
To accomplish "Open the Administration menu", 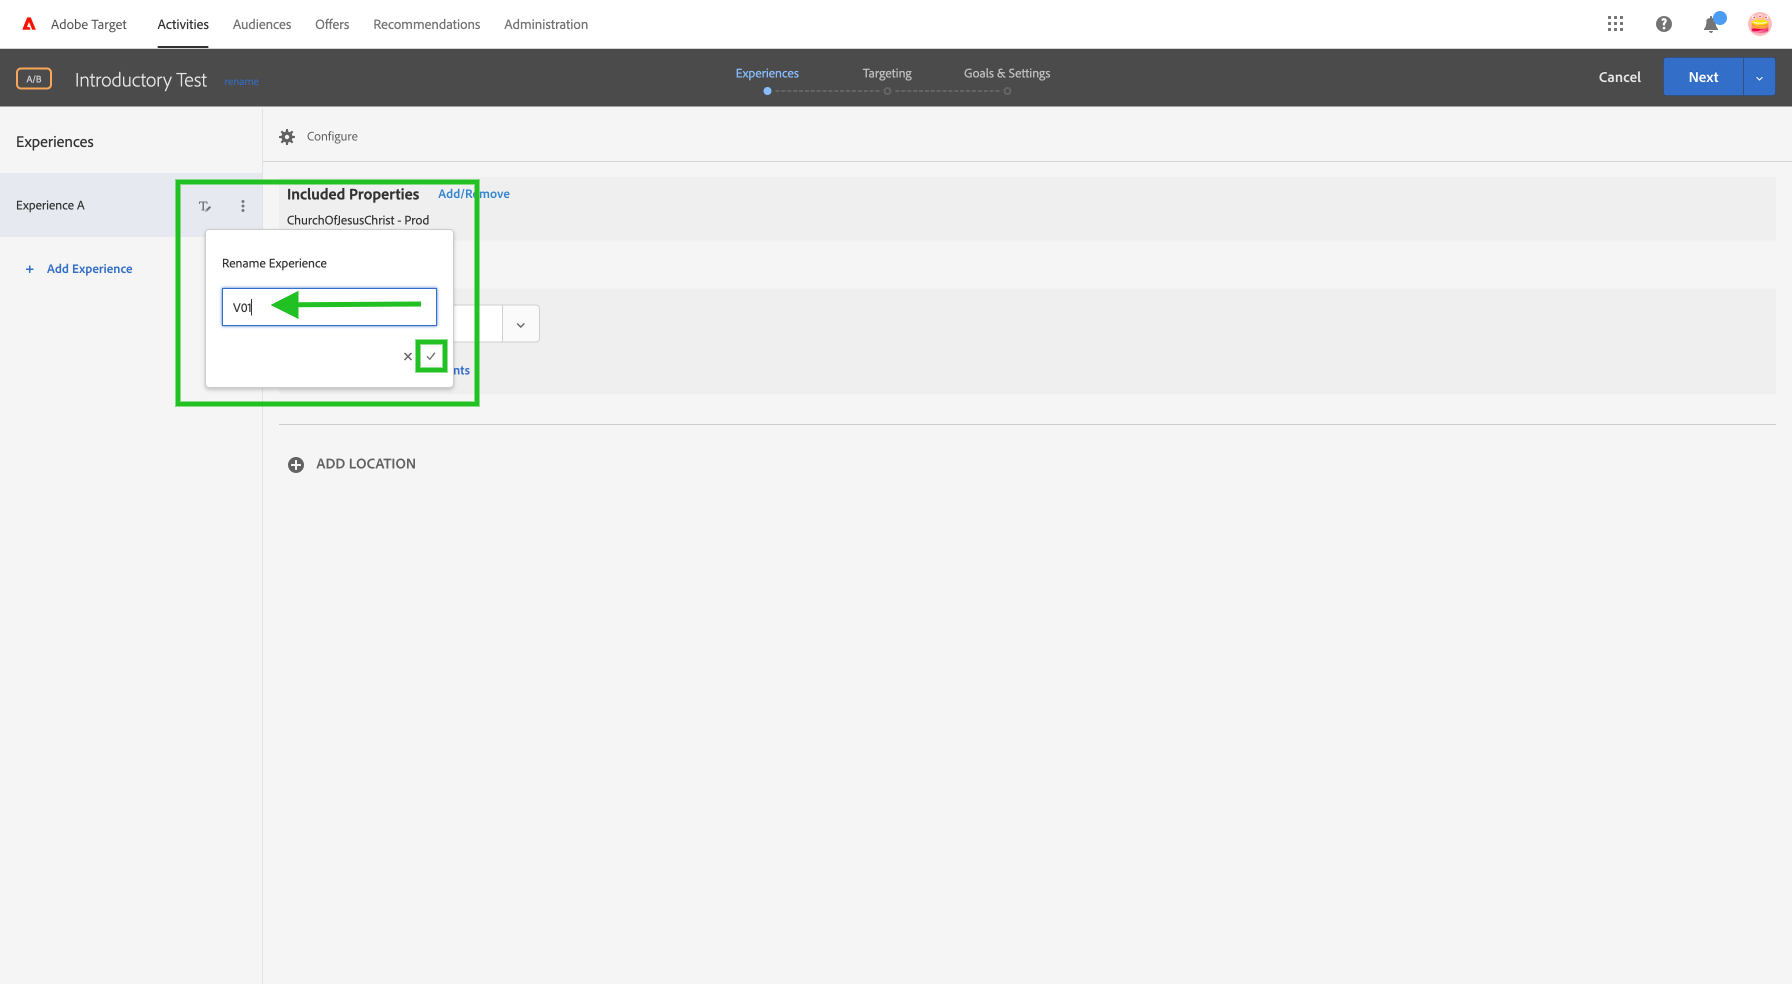I will 546,23.
